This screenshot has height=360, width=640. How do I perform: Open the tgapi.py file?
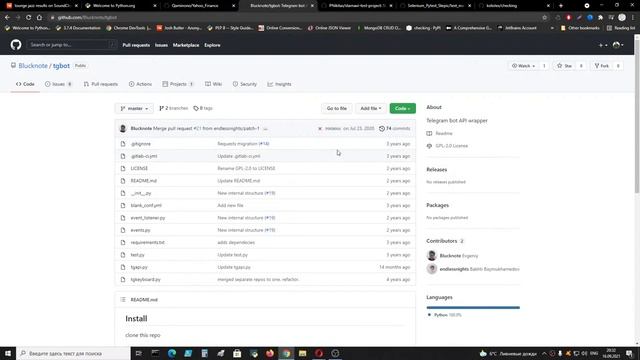139,267
